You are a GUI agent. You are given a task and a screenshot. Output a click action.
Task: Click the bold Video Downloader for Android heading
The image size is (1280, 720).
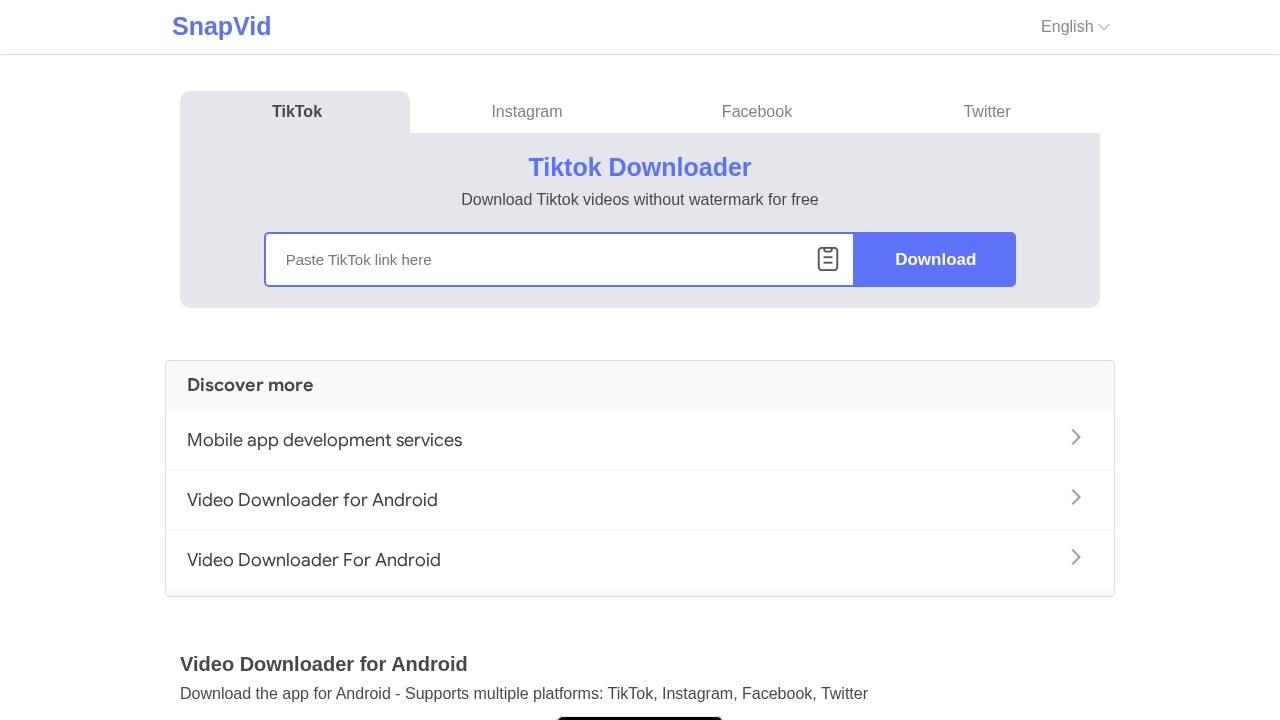tap(323, 664)
